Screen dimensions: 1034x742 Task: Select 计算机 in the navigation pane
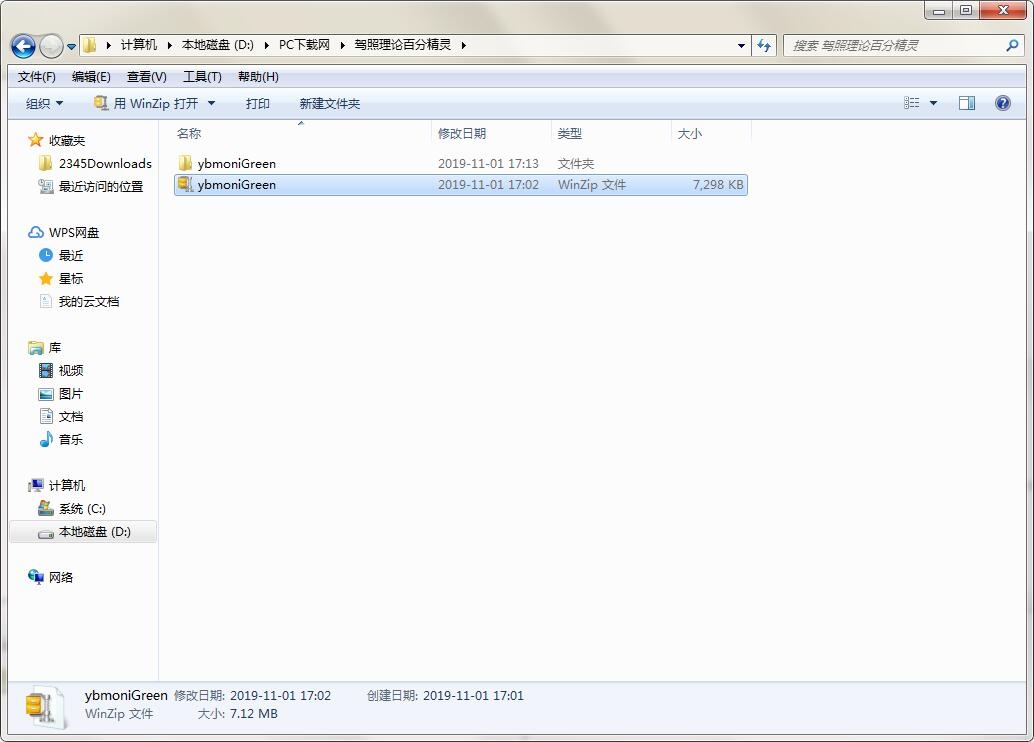coord(57,485)
